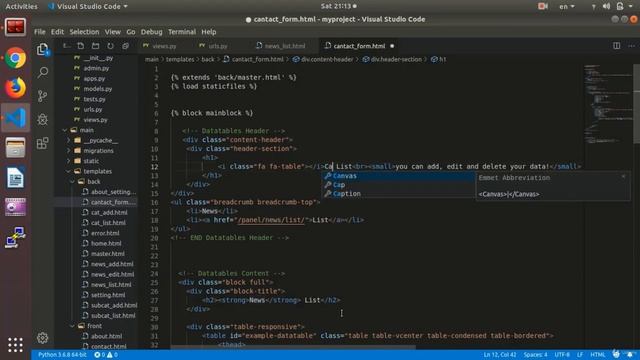
Task: Click the editor horizontal scrollbar
Action: (x=293, y=347)
